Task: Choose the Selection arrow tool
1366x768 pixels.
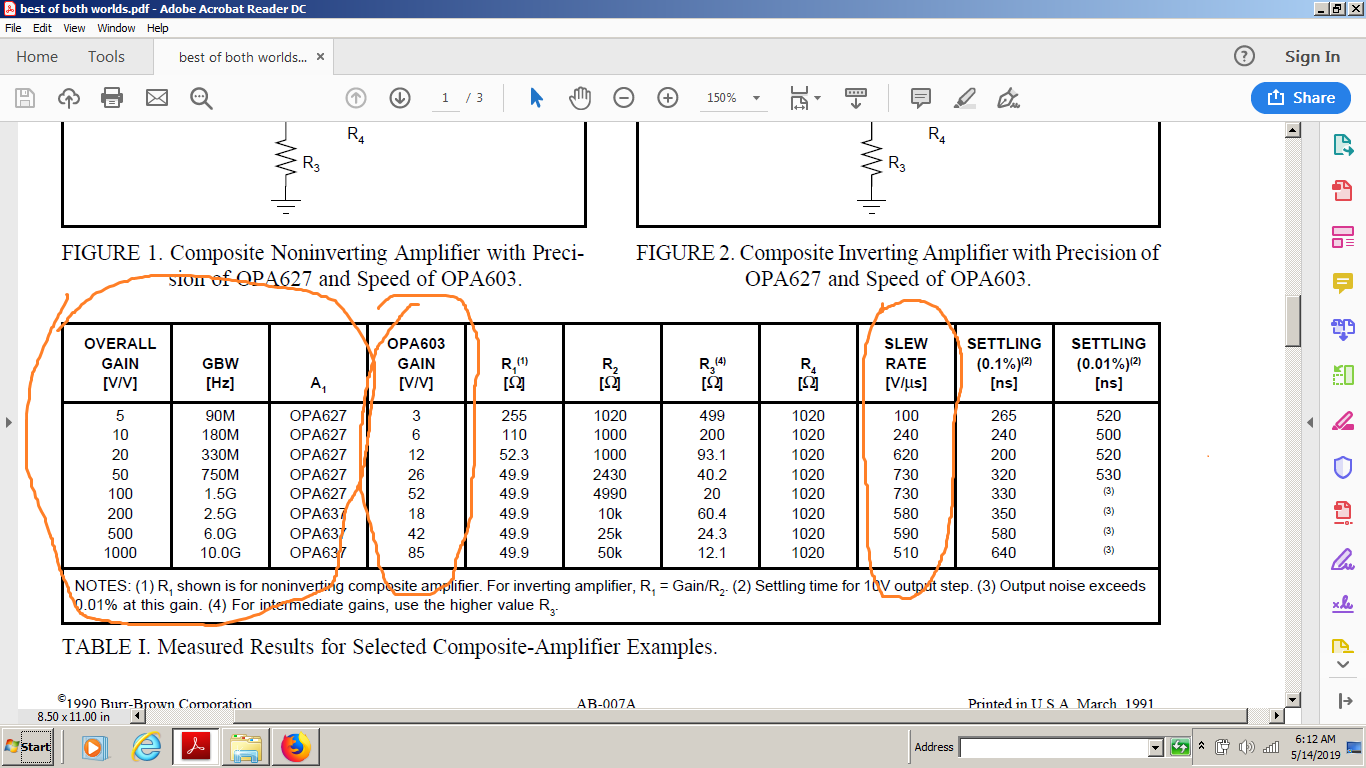Action: (x=536, y=98)
